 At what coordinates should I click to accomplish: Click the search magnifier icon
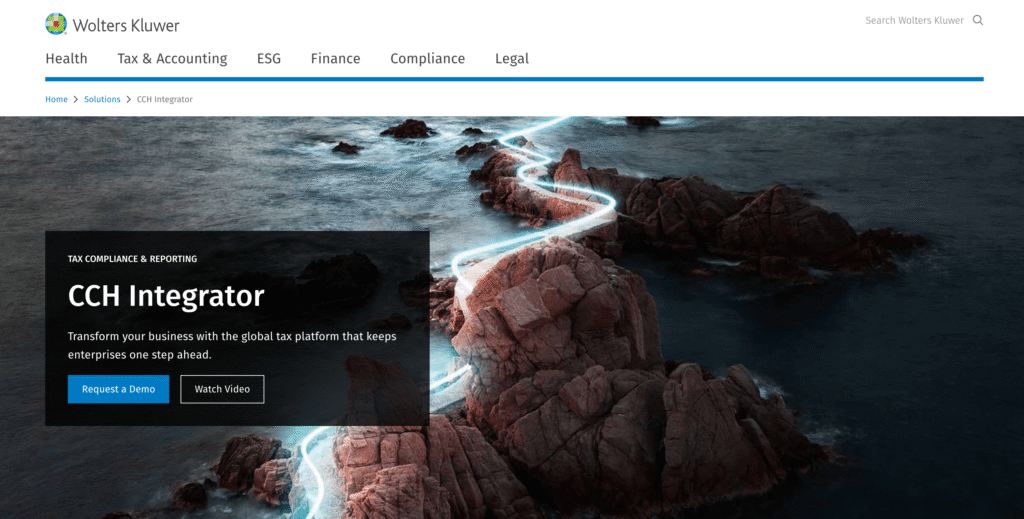click(x=978, y=20)
